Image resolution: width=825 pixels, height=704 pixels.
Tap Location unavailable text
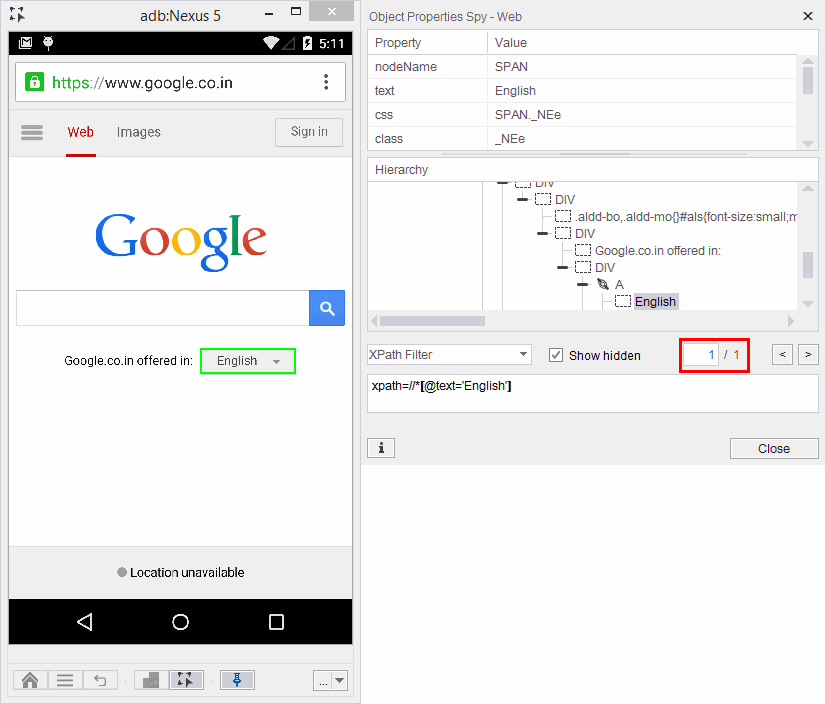187,572
